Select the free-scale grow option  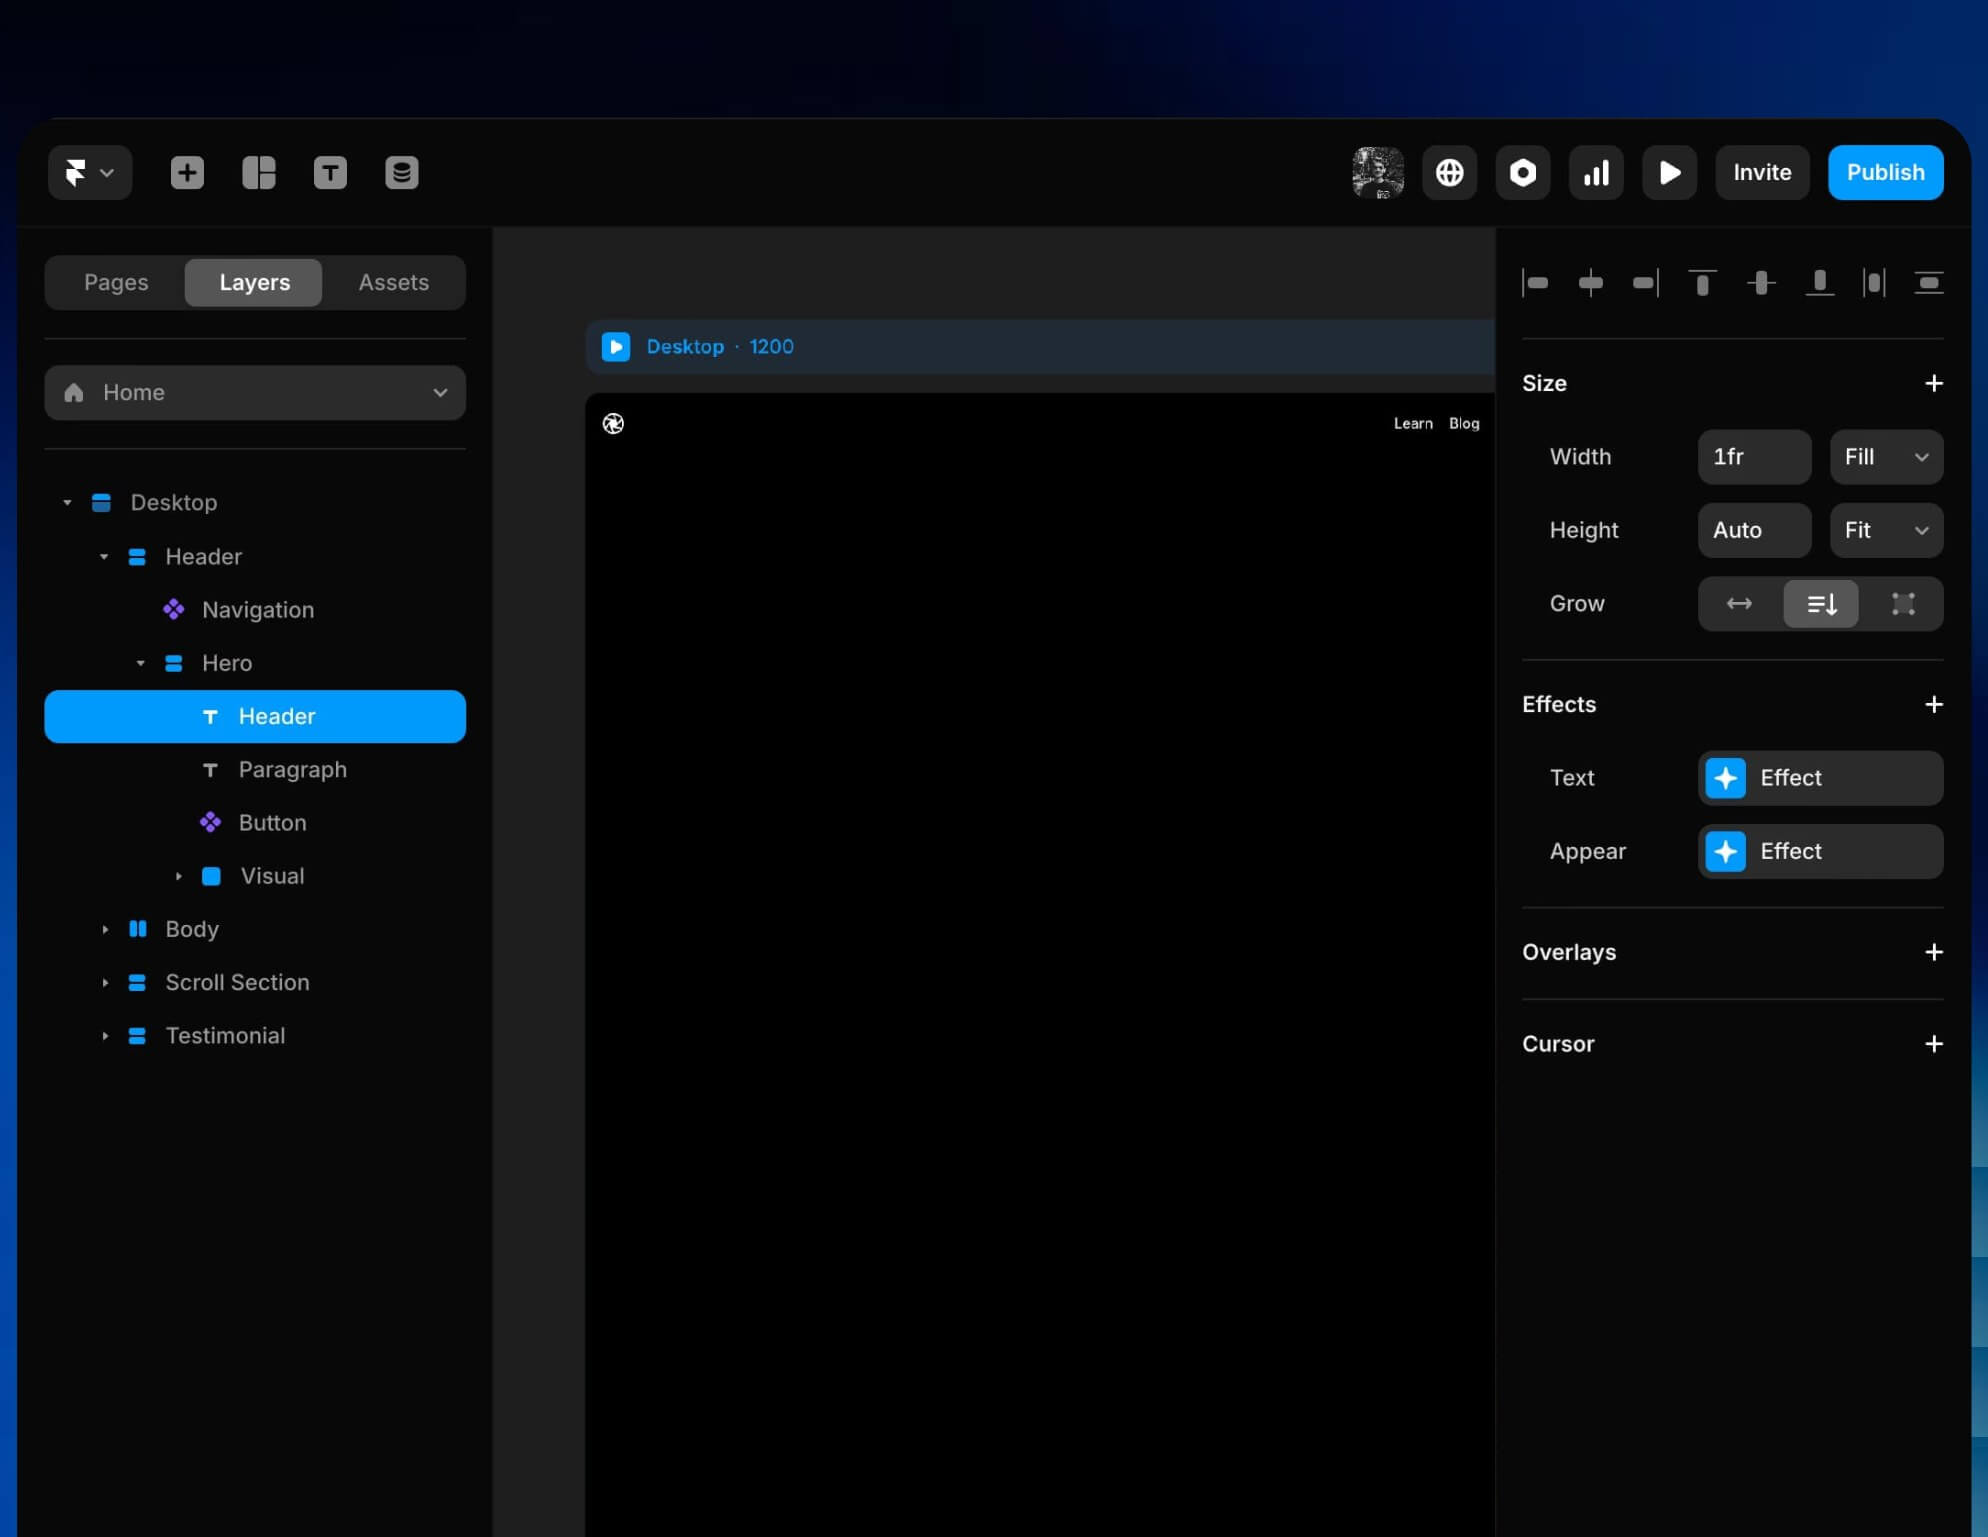pos(1902,603)
